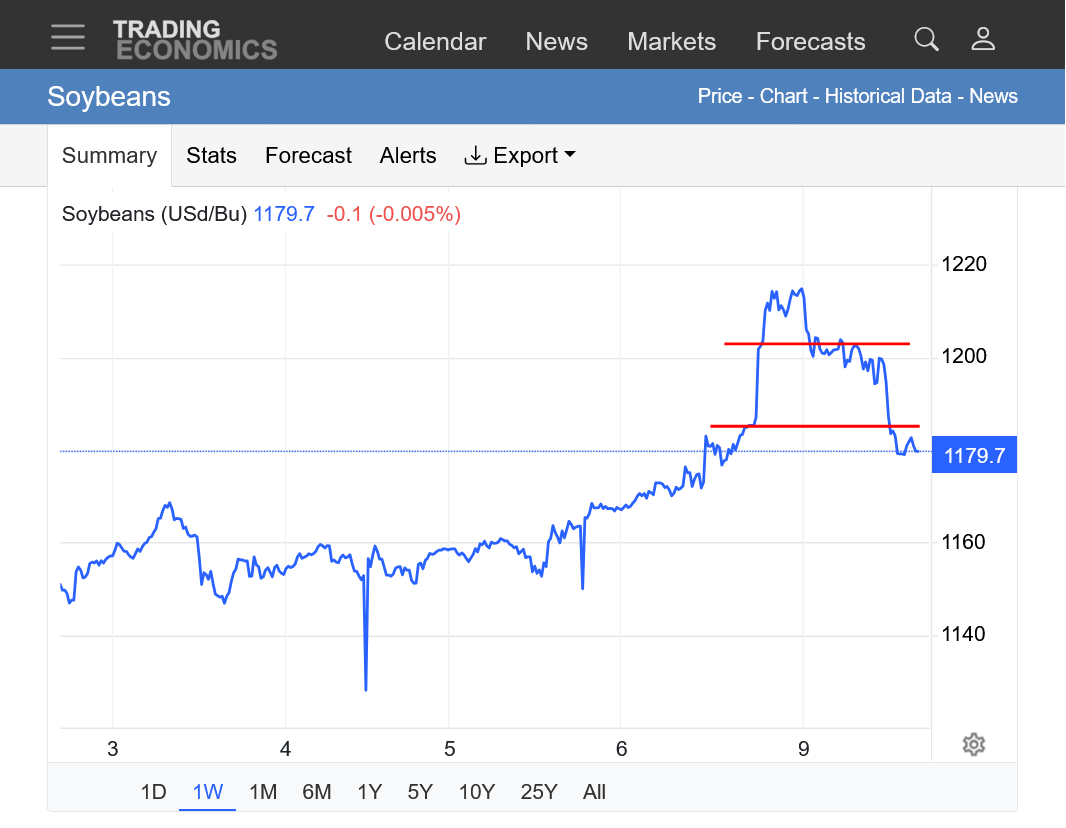The width and height of the screenshot is (1066, 828).
Task: Click the current price label 1179.7
Action: click(x=974, y=458)
